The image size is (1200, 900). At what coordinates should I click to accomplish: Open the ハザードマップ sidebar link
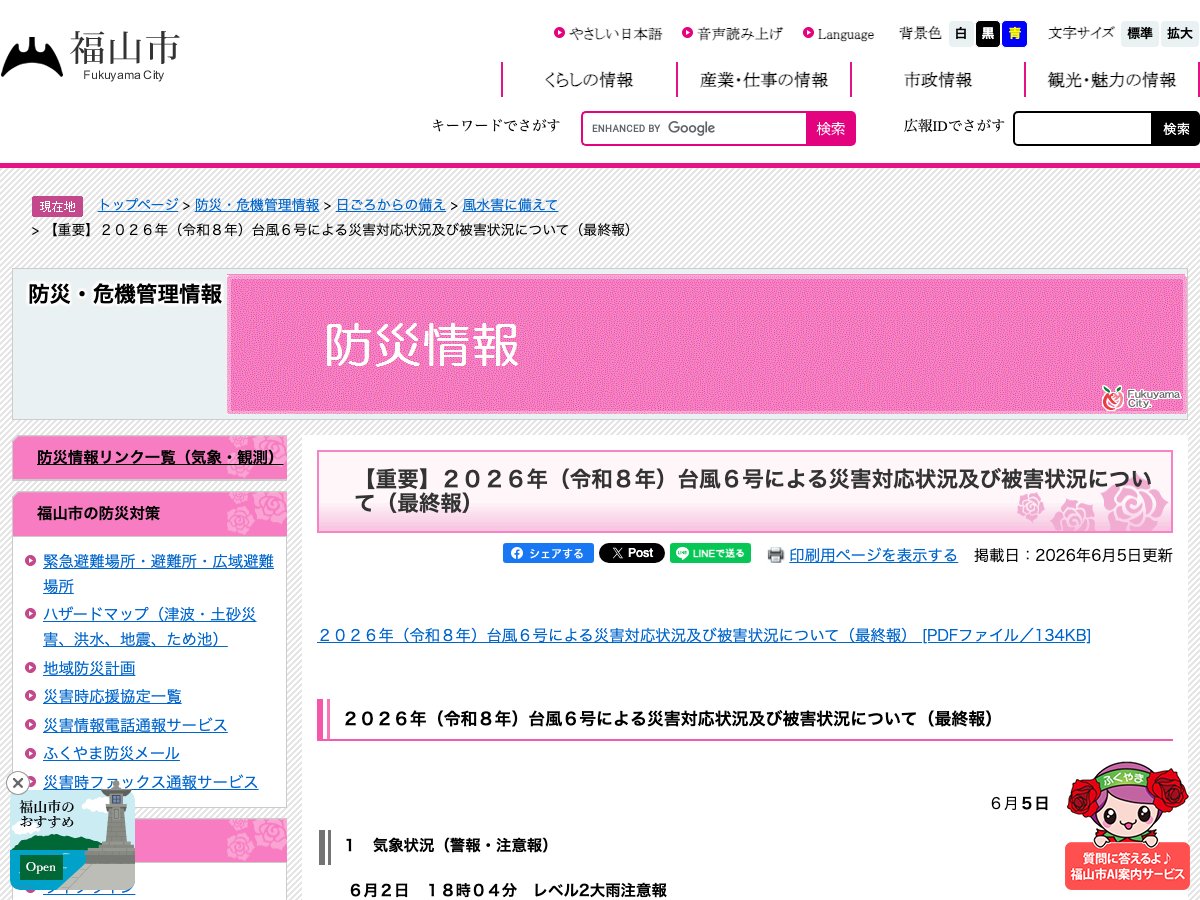[149, 626]
